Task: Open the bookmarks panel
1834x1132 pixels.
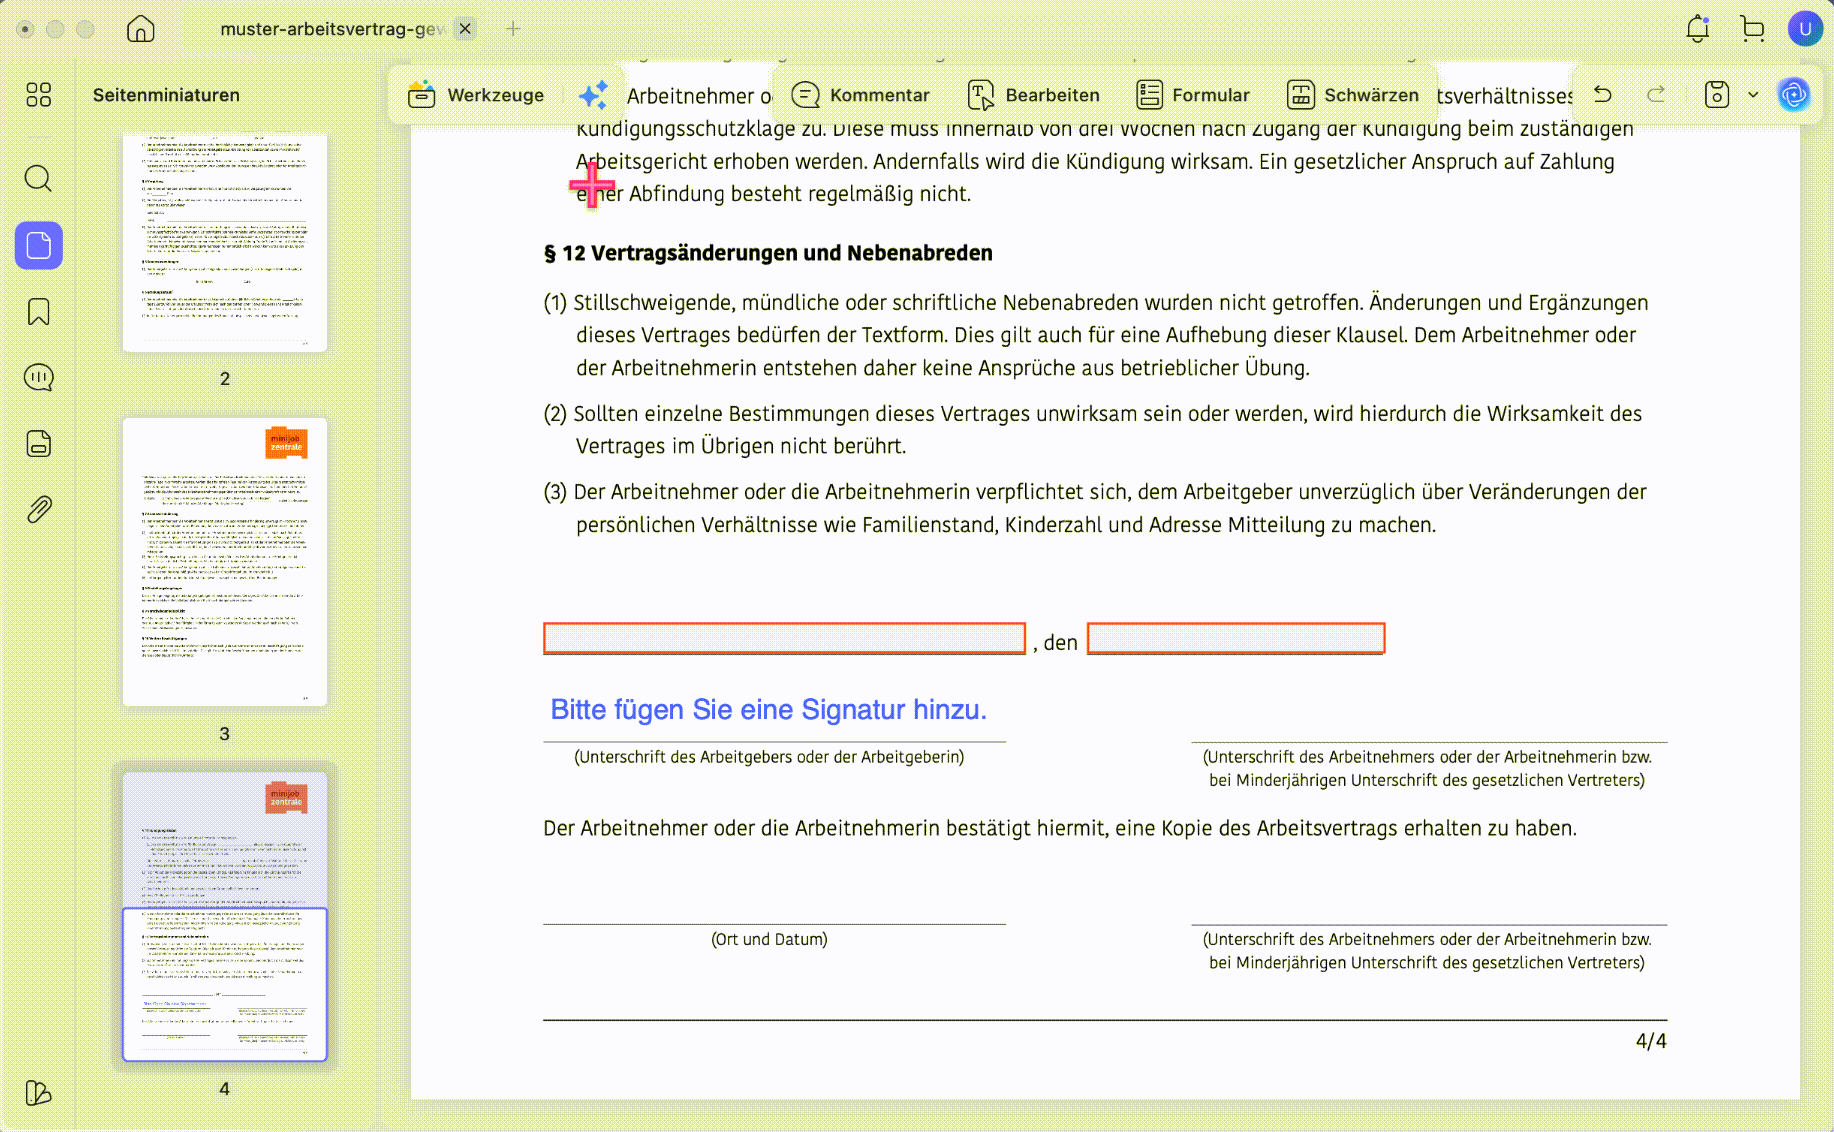Action: [x=39, y=312]
